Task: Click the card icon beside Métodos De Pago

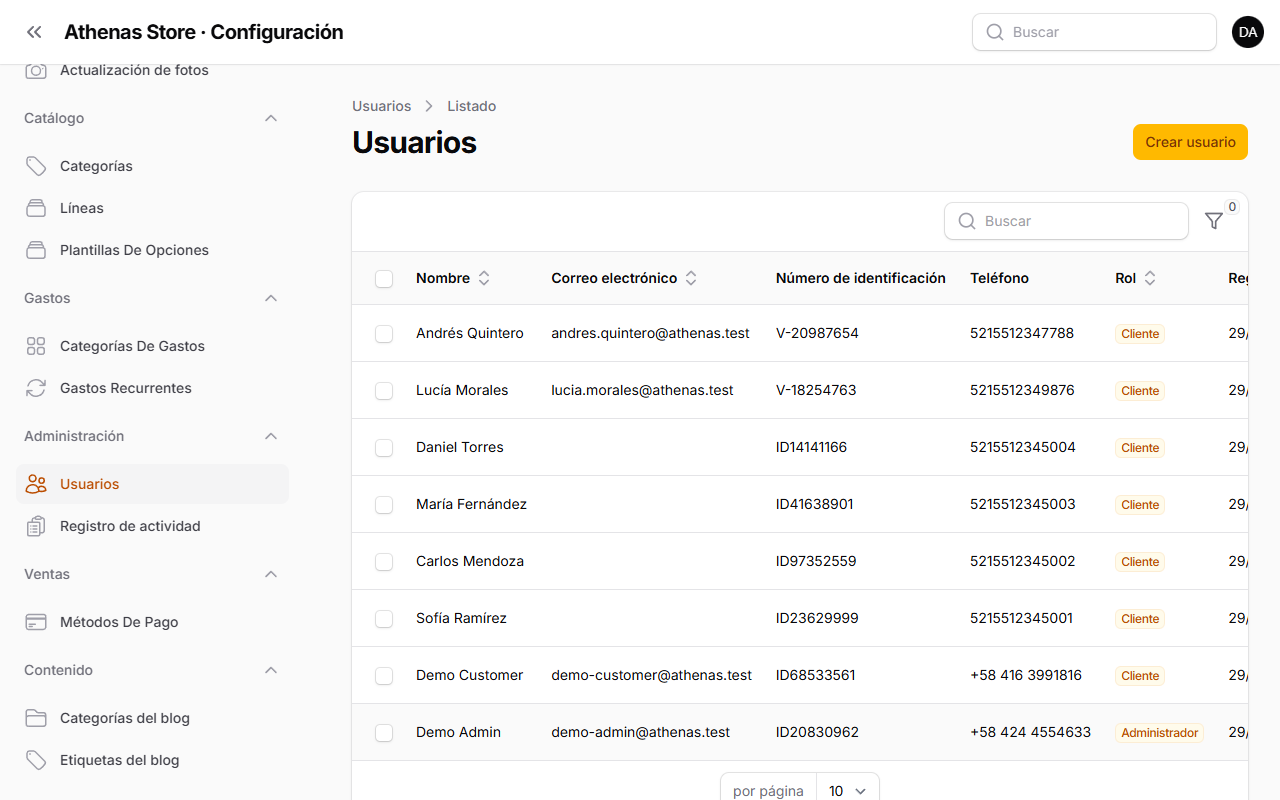Action: point(36,622)
